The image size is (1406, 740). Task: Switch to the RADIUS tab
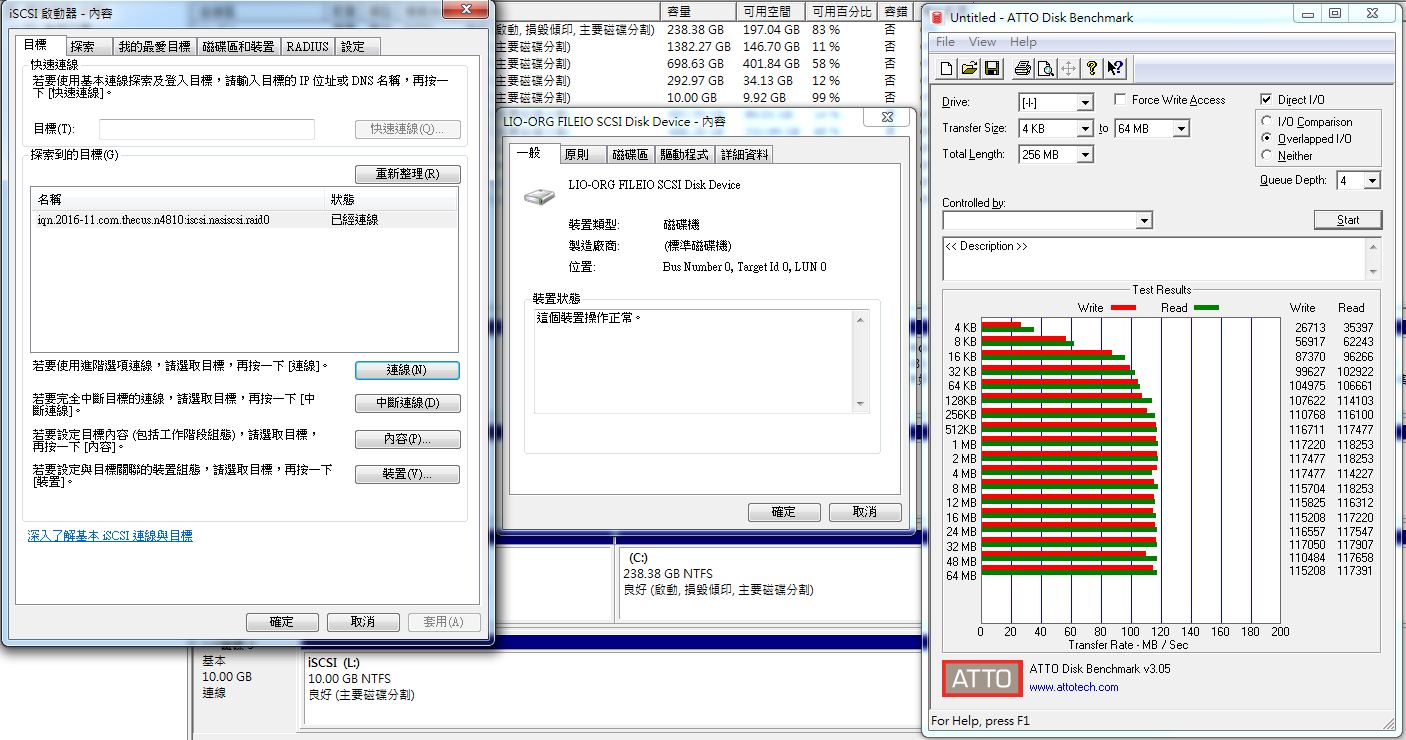coord(307,47)
